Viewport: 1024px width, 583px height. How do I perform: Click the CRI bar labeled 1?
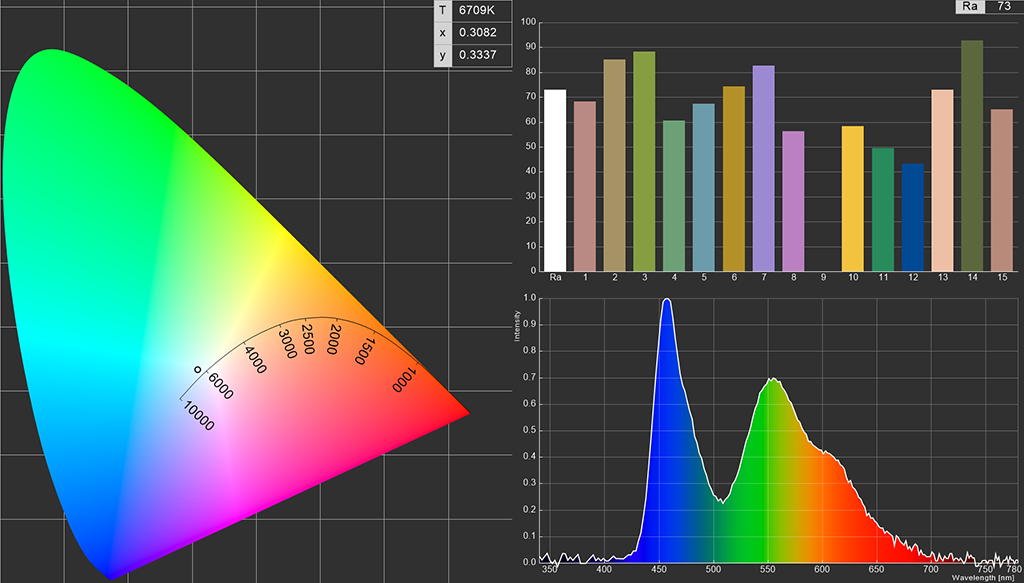tap(585, 186)
